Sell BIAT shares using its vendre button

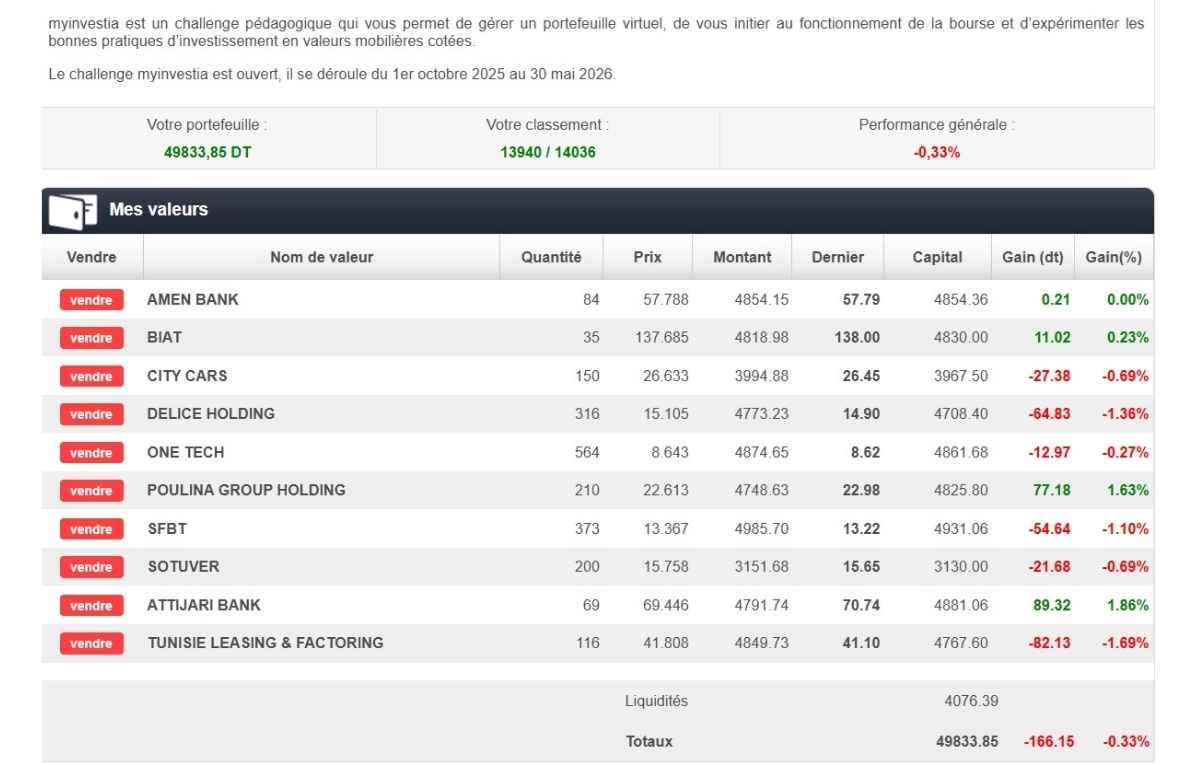[91, 338]
